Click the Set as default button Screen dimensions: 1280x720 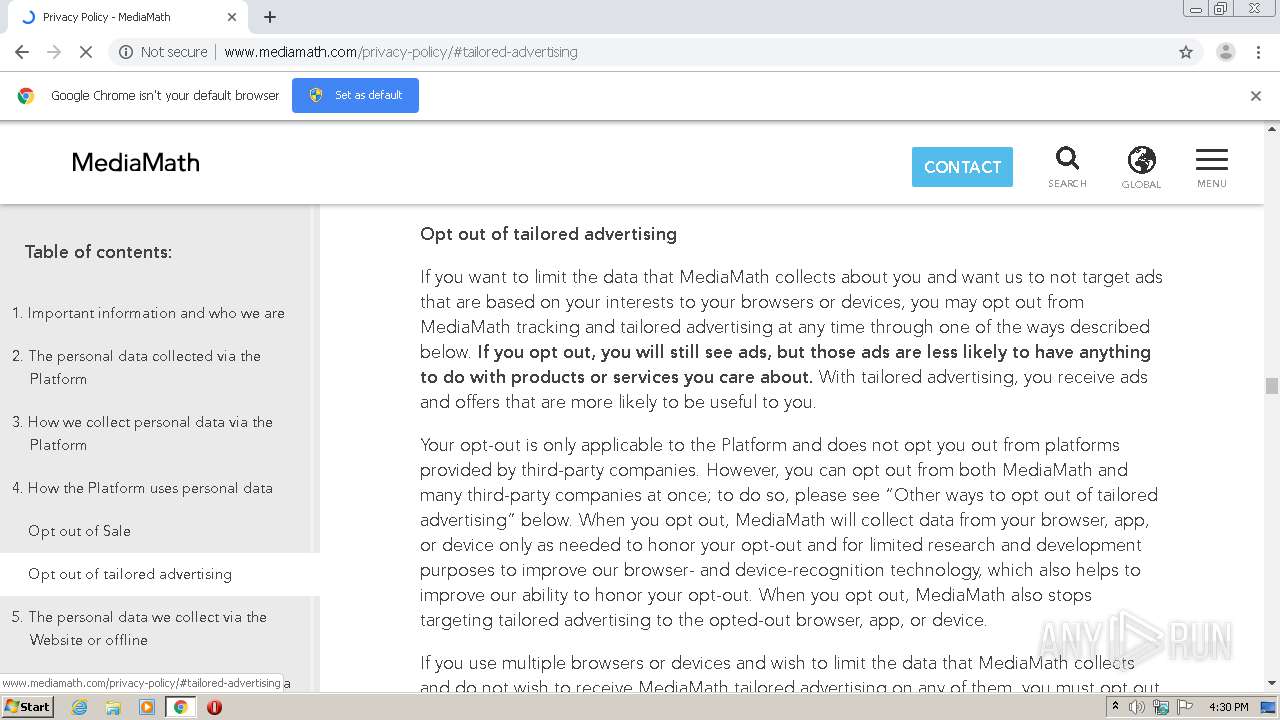[x=355, y=95]
